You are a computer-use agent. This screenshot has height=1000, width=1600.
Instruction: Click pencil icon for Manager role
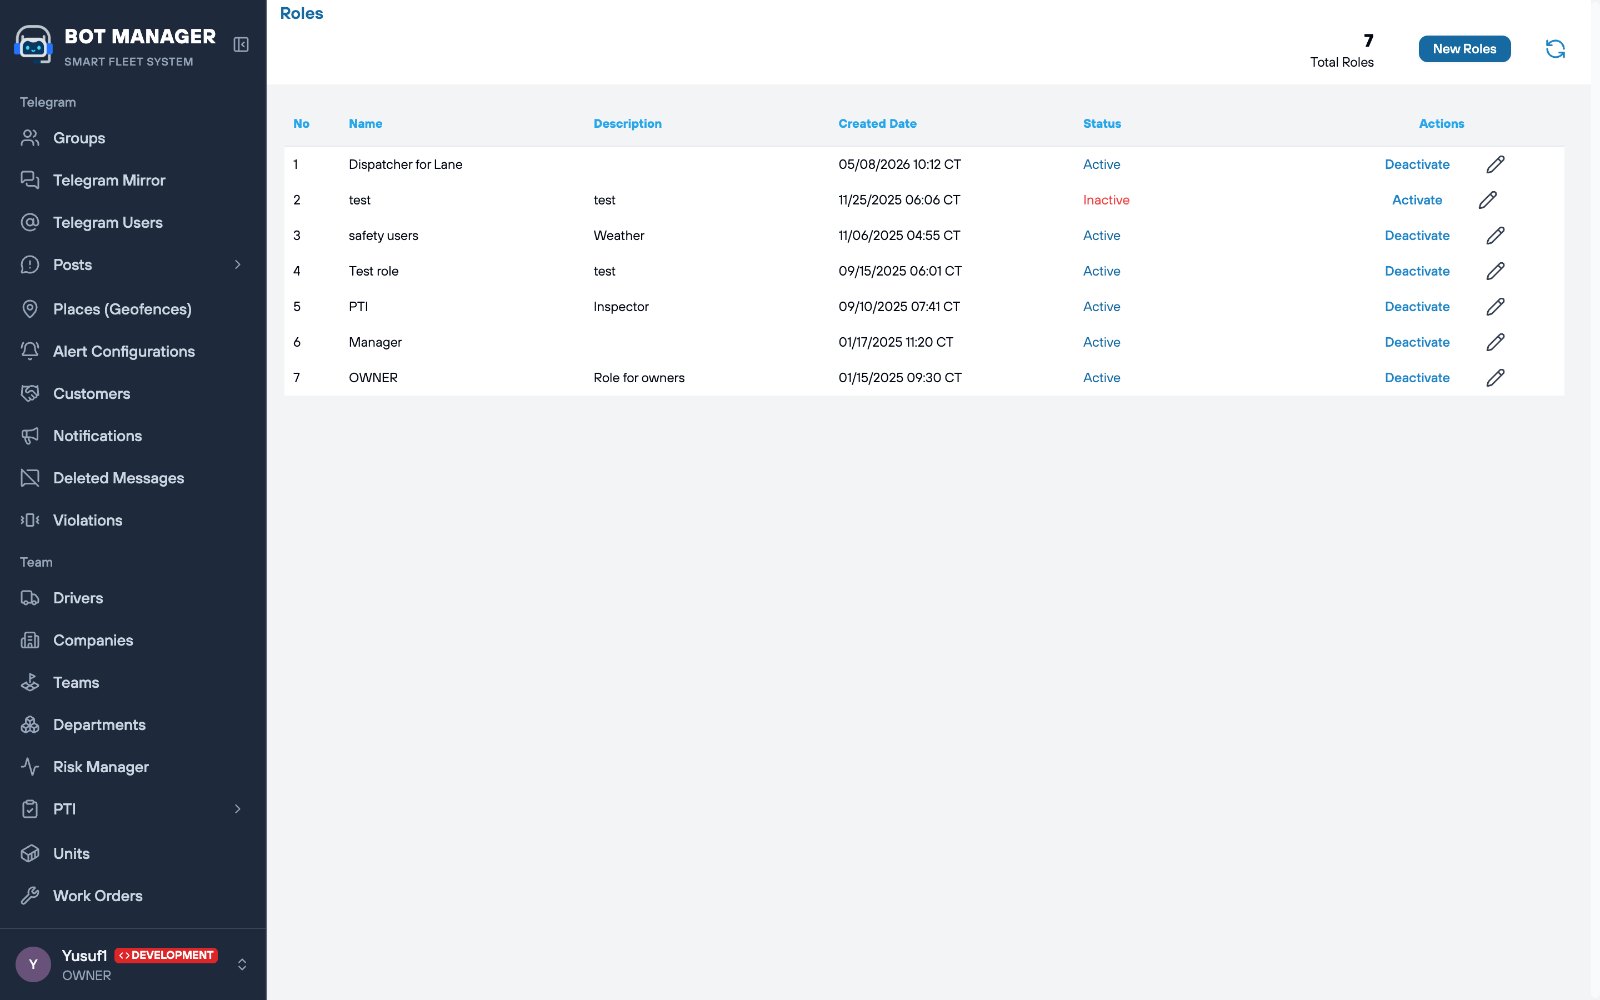coord(1495,342)
